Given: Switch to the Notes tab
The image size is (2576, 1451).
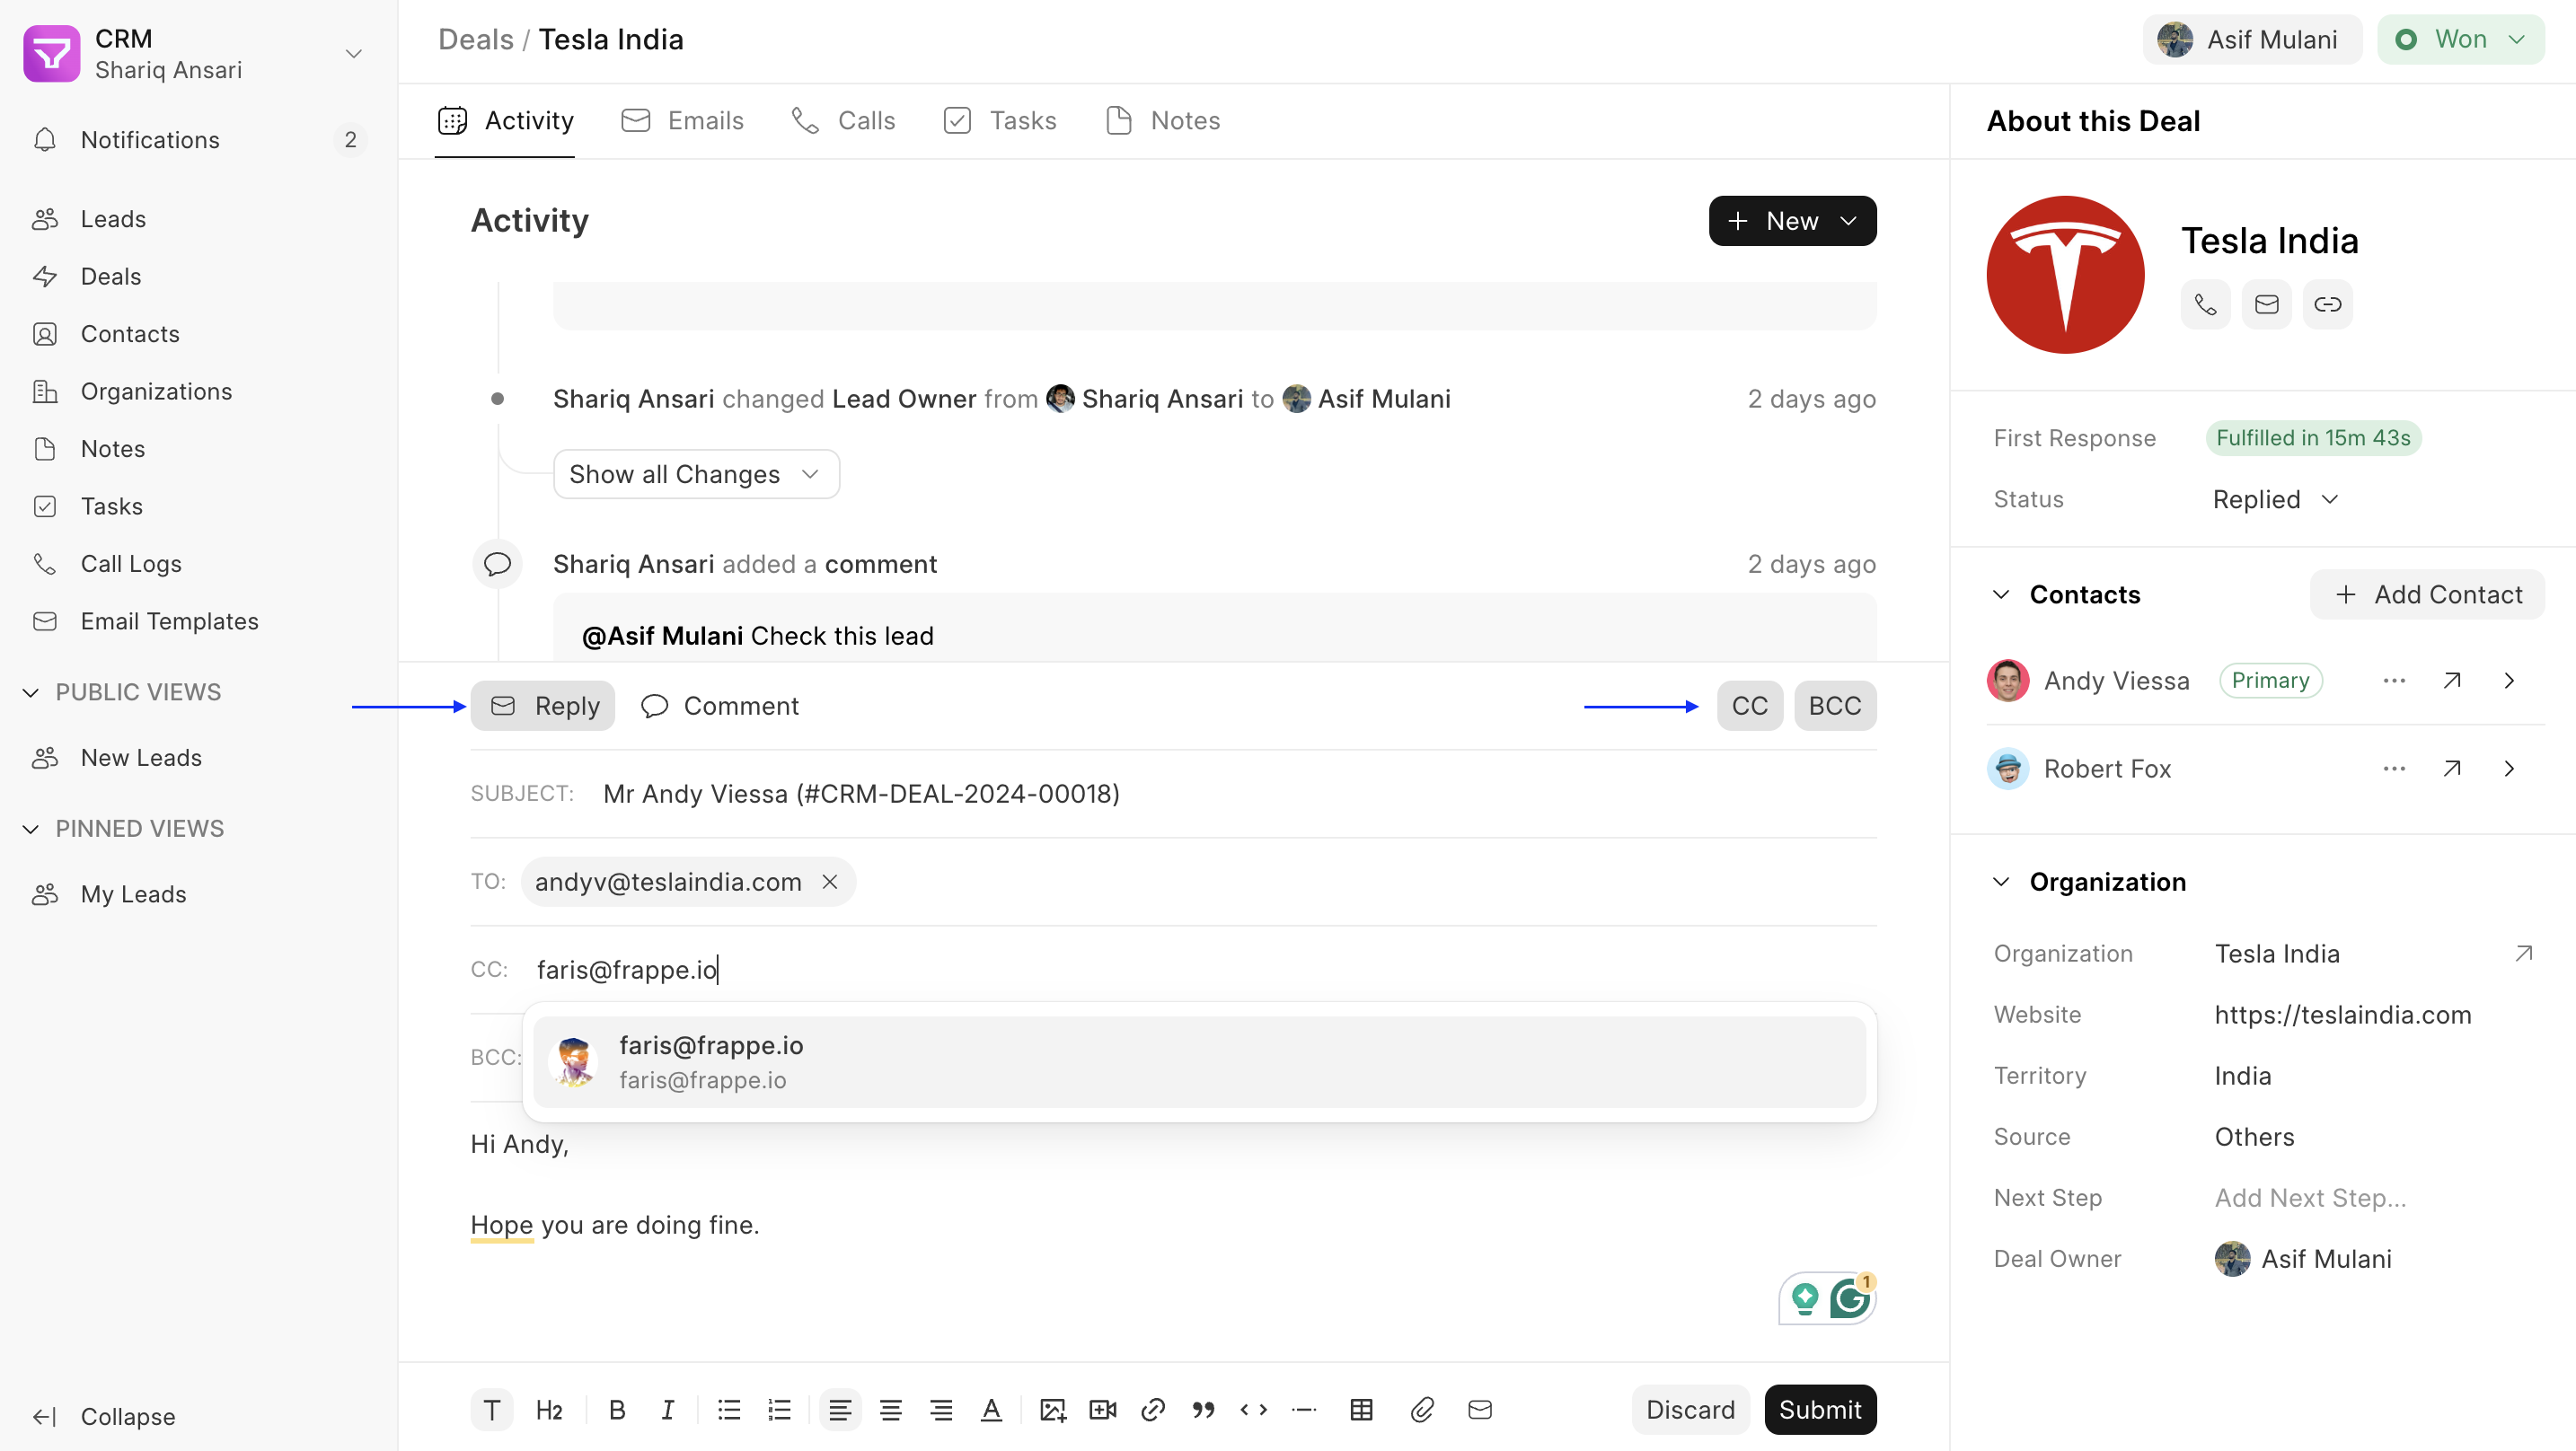Looking at the screenshot, I should click(1163, 121).
